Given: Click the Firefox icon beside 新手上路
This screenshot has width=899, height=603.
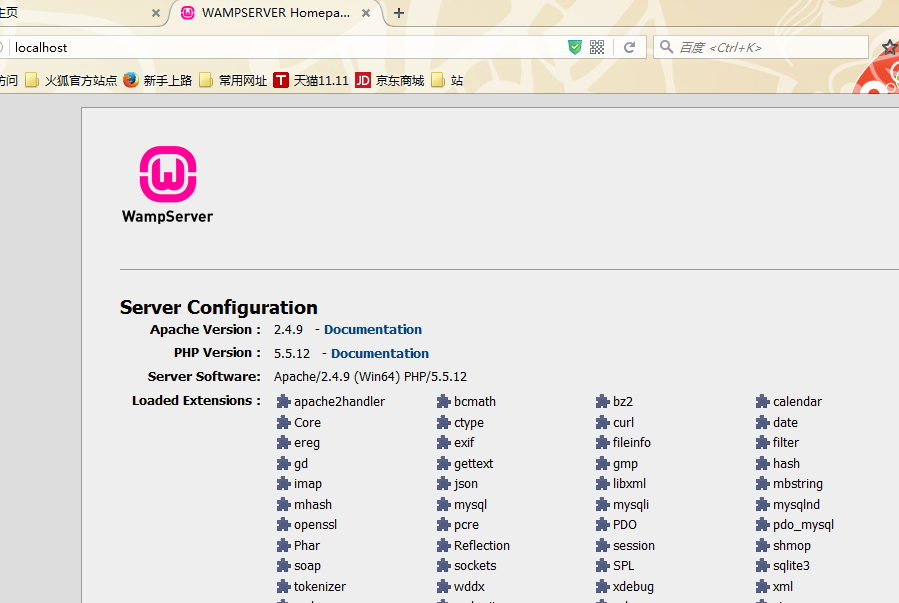Looking at the screenshot, I should tap(131, 80).
